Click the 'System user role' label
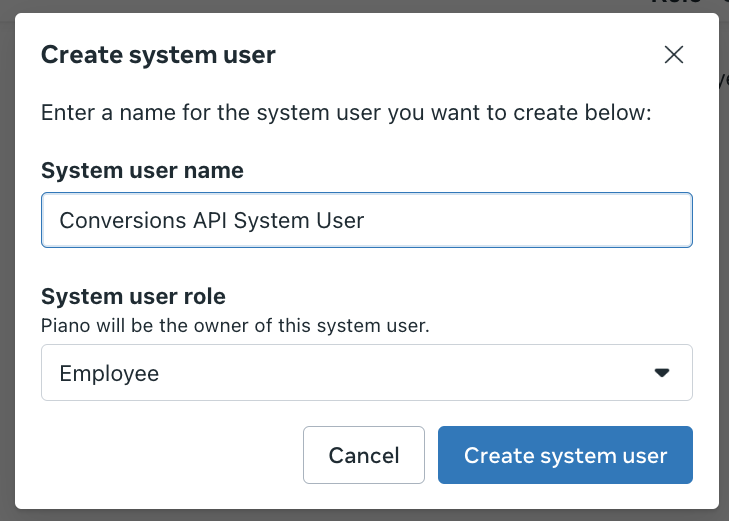The height and width of the screenshot is (521, 729). [133, 297]
